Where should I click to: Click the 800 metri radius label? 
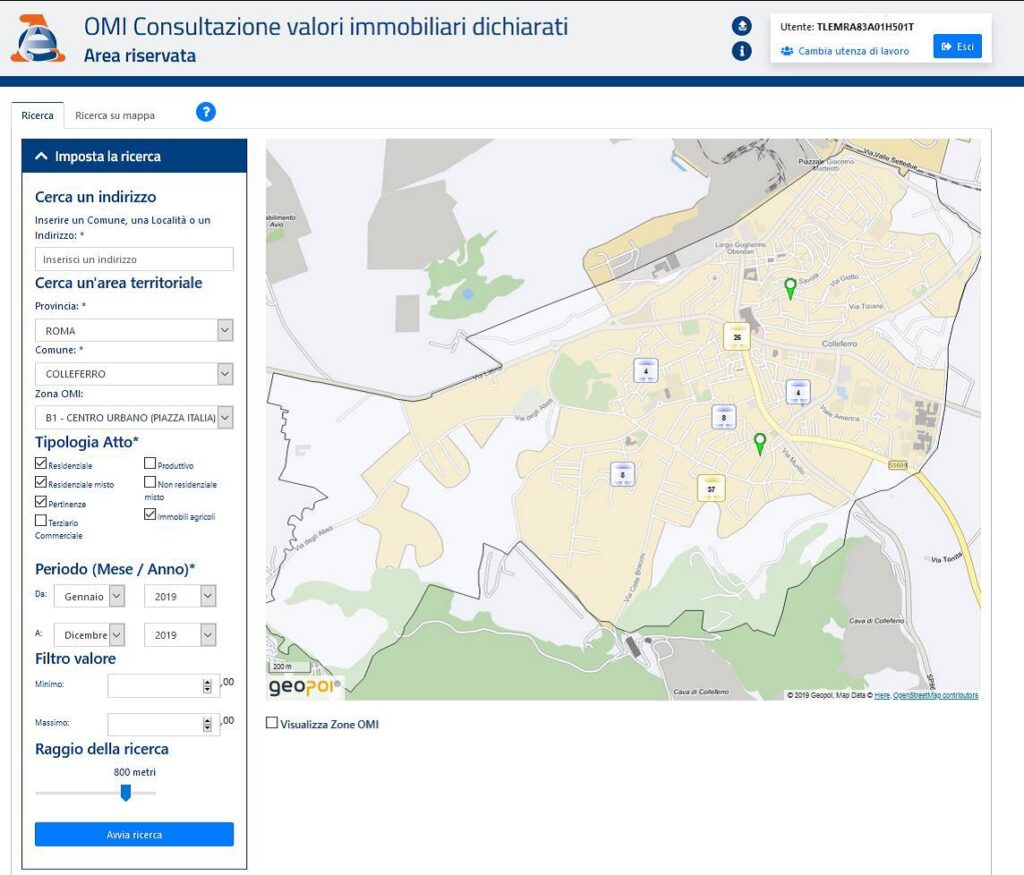click(x=135, y=772)
